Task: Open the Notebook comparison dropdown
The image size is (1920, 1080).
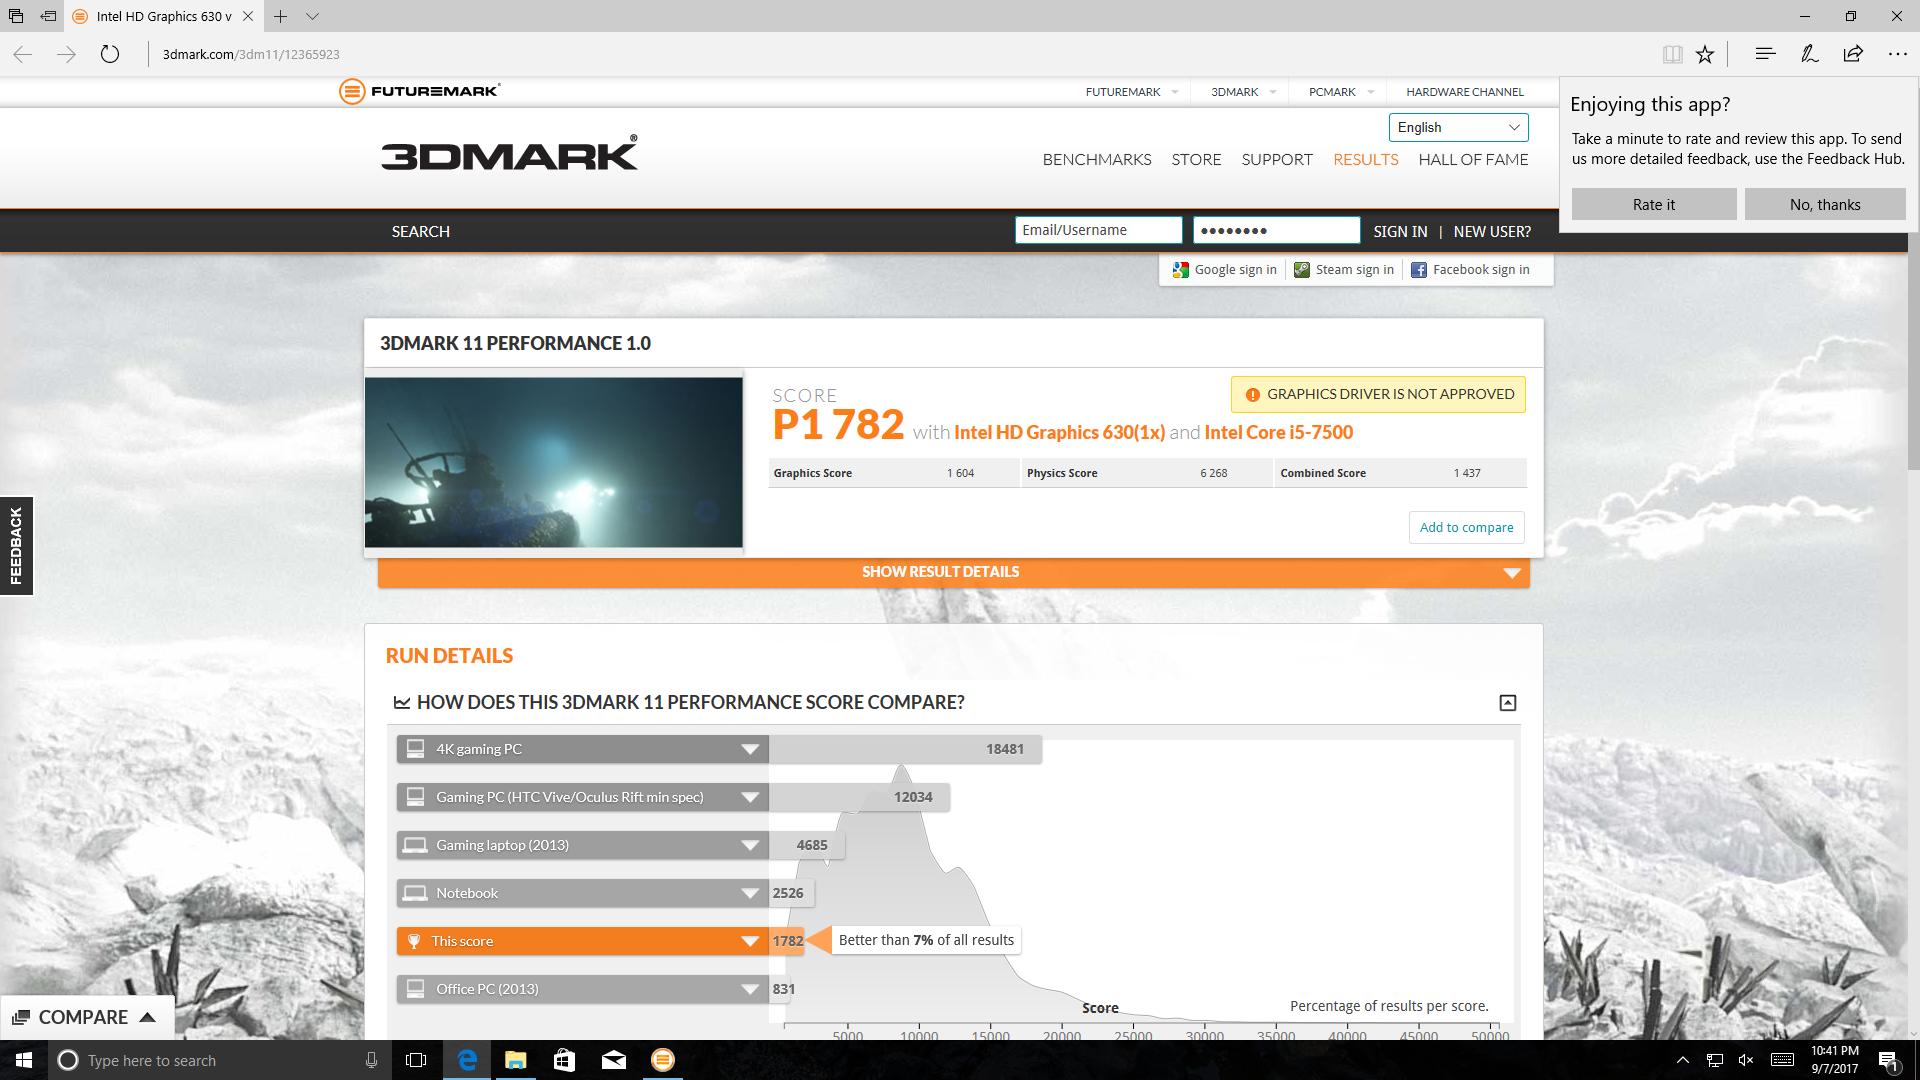Action: click(x=750, y=893)
